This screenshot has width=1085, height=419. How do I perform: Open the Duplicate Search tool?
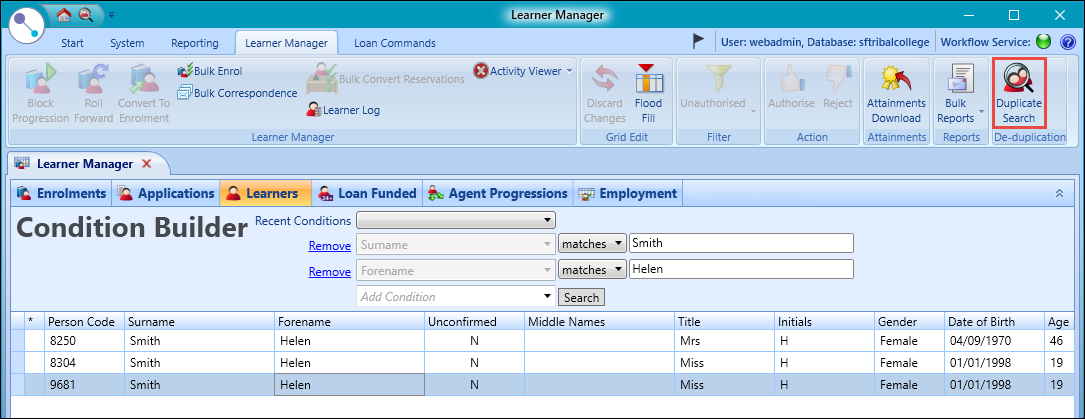click(1019, 93)
